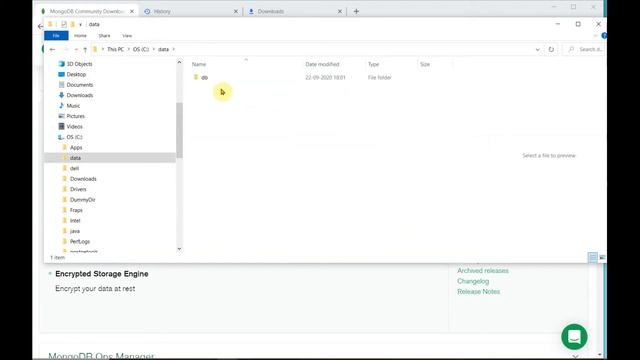Click the Search data input box
This screenshot has height=360, width=640.
[584, 49]
